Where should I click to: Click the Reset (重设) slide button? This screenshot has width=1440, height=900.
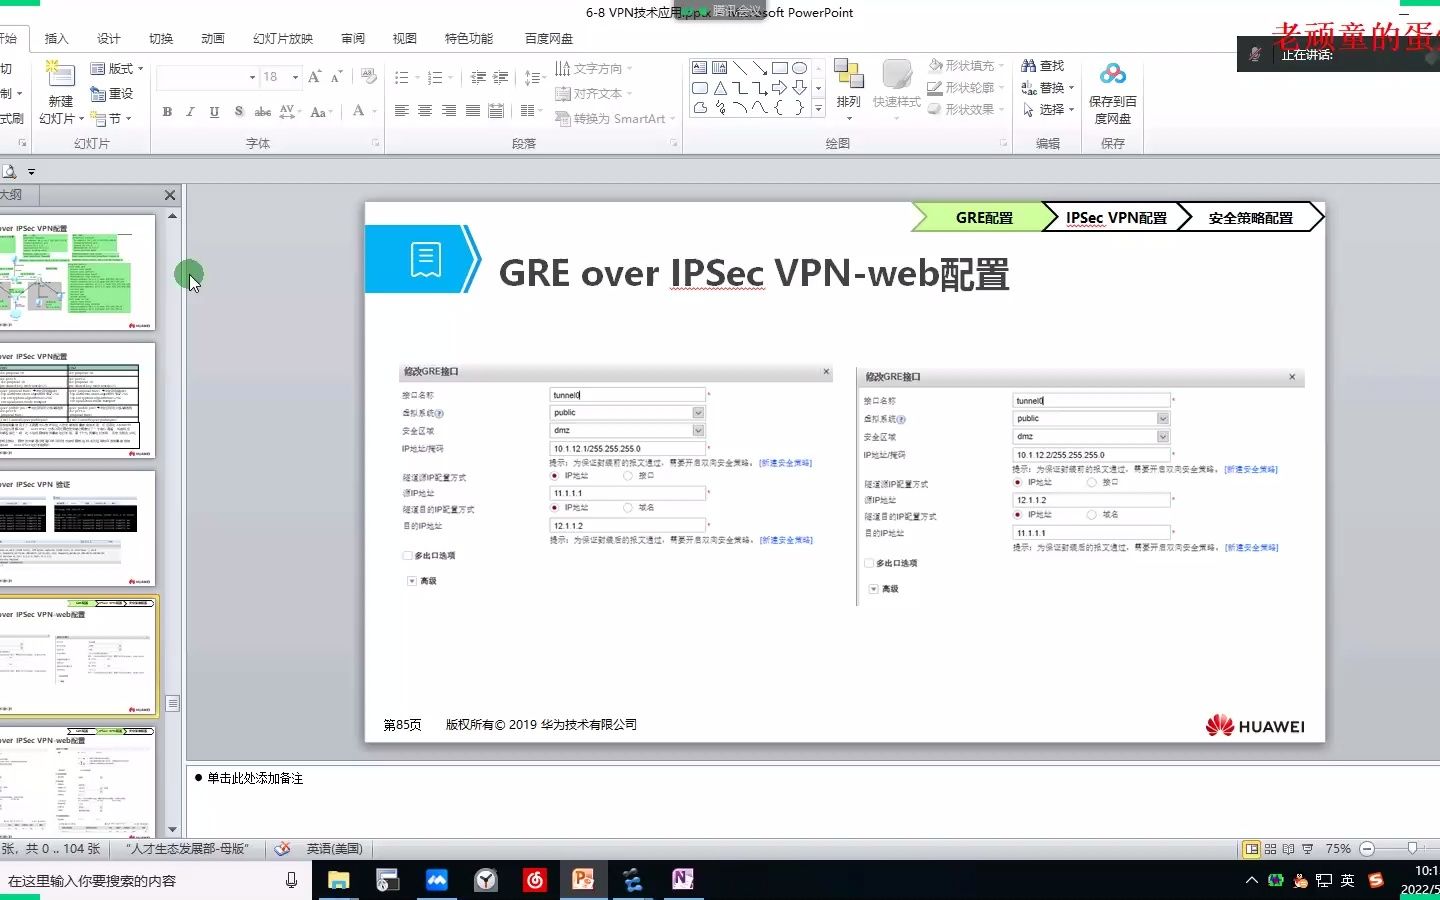[x=112, y=94]
